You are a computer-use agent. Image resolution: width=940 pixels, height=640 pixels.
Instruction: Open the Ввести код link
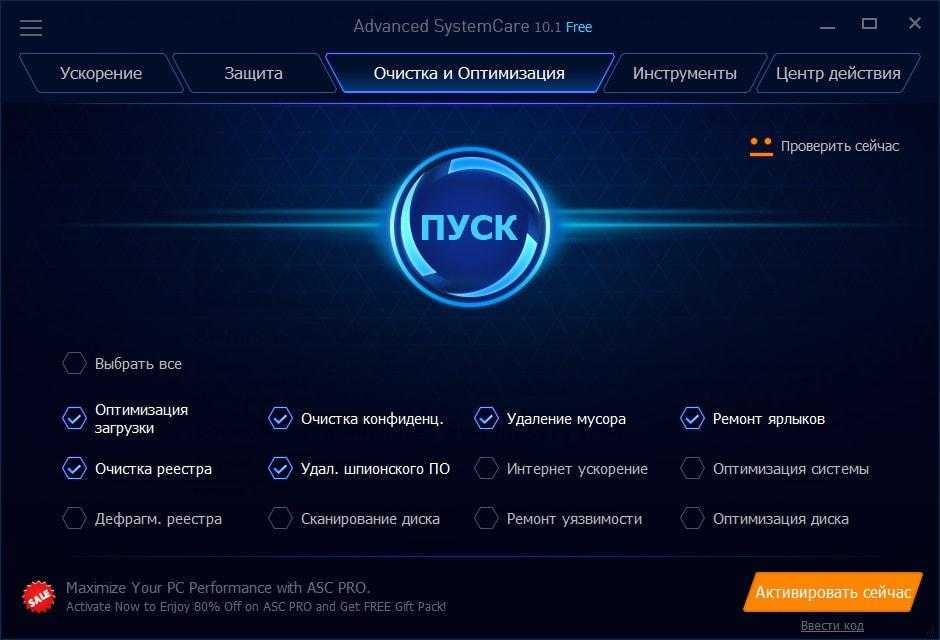tap(832, 626)
